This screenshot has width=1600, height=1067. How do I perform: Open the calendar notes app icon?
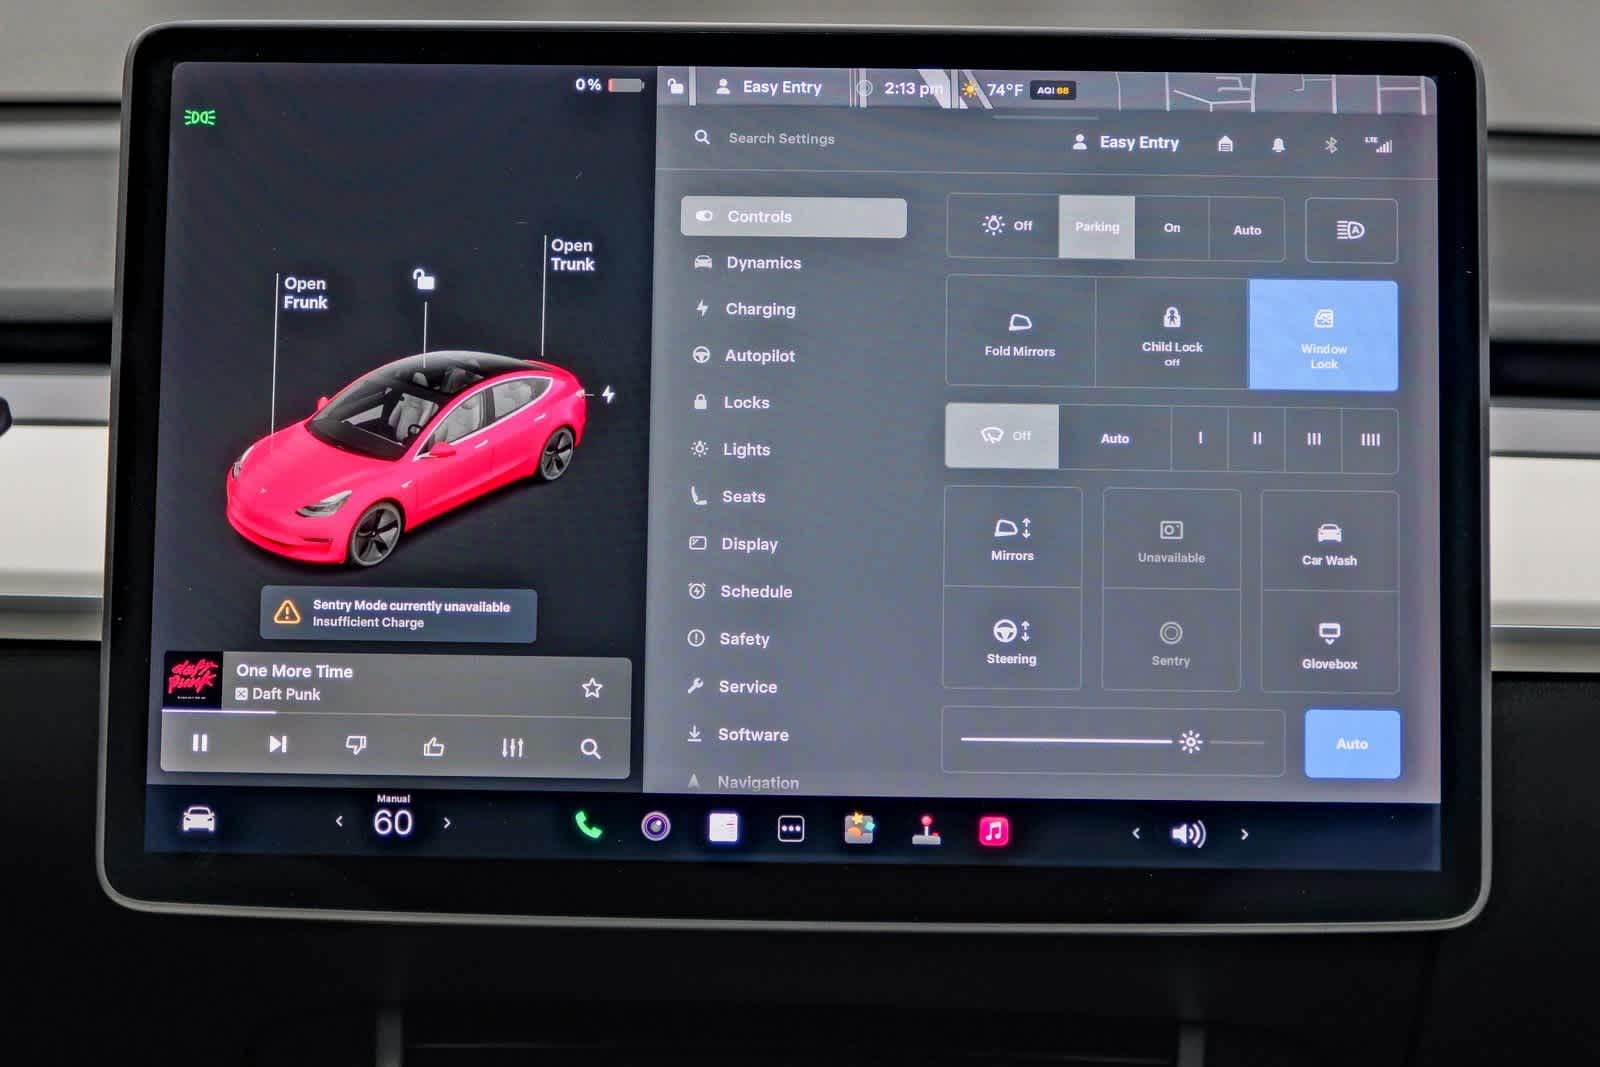pos(723,827)
